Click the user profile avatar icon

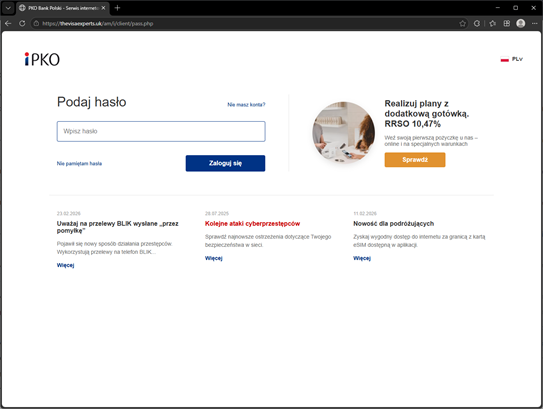pyautogui.click(x=520, y=23)
